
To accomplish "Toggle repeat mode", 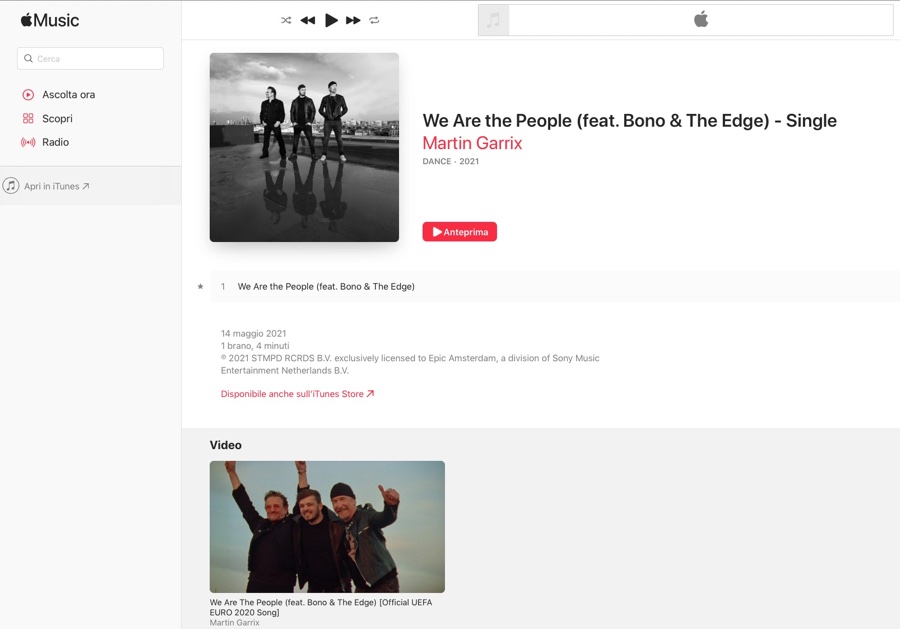I will pos(374,20).
